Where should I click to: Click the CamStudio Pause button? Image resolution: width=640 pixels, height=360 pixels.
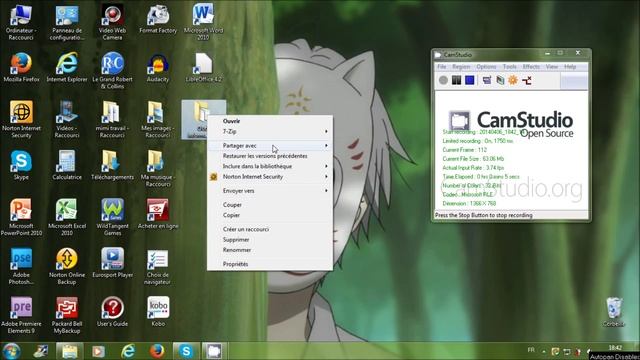456,80
